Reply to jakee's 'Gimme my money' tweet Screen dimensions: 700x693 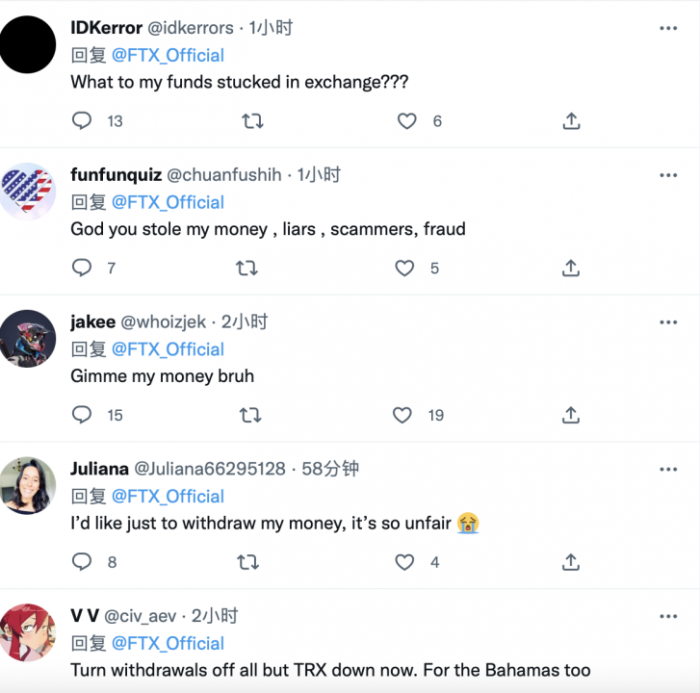coord(82,415)
